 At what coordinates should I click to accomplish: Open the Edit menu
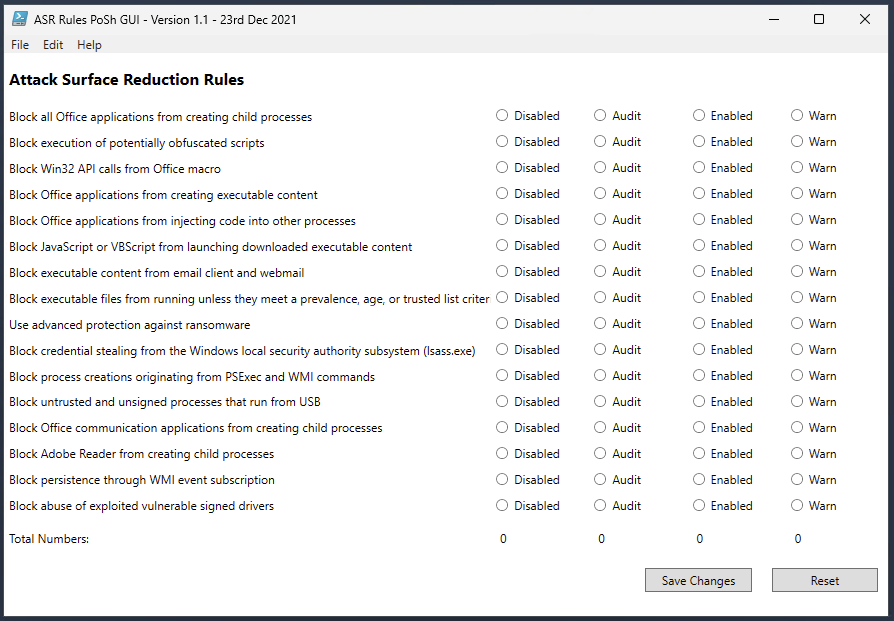(53, 45)
